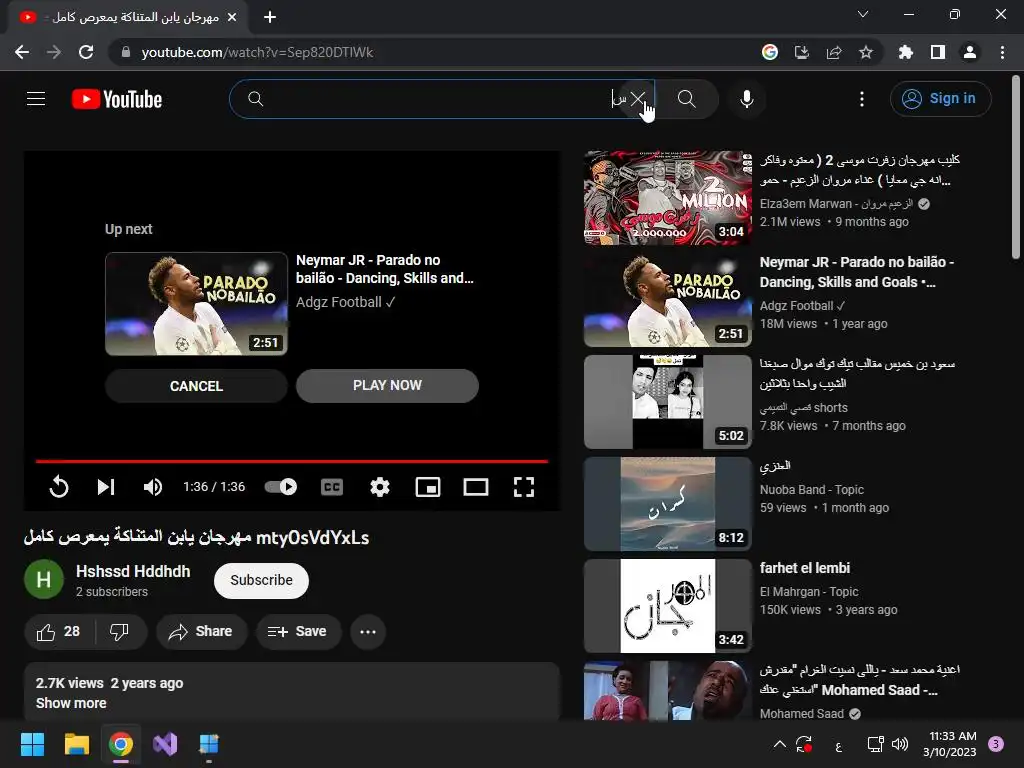
Task: Open Up next Neymar thumbnail in player
Action: point(196,304)
